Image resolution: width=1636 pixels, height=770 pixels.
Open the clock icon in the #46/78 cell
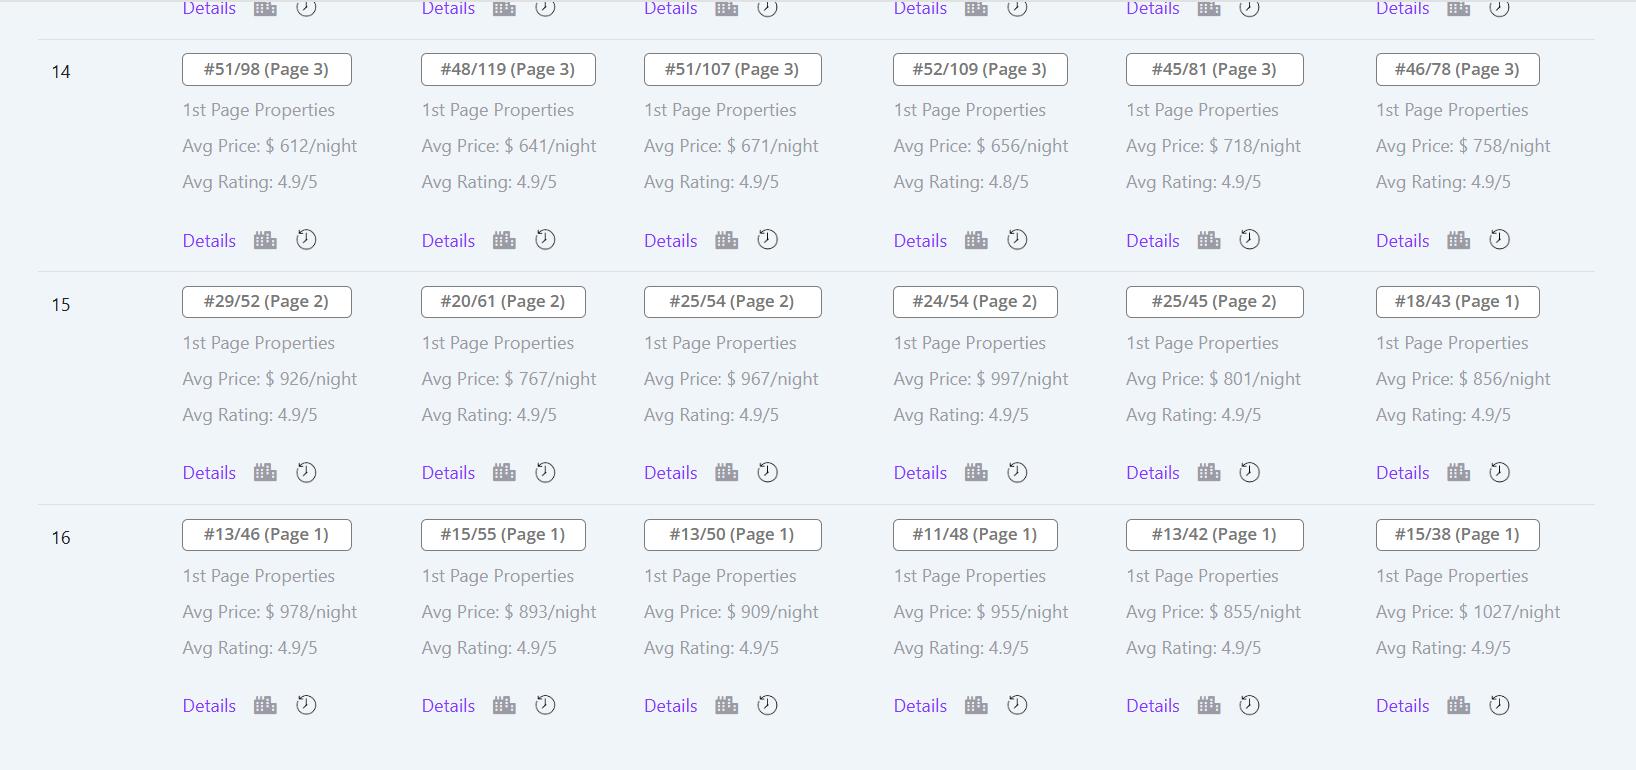tap(1499, 240)
